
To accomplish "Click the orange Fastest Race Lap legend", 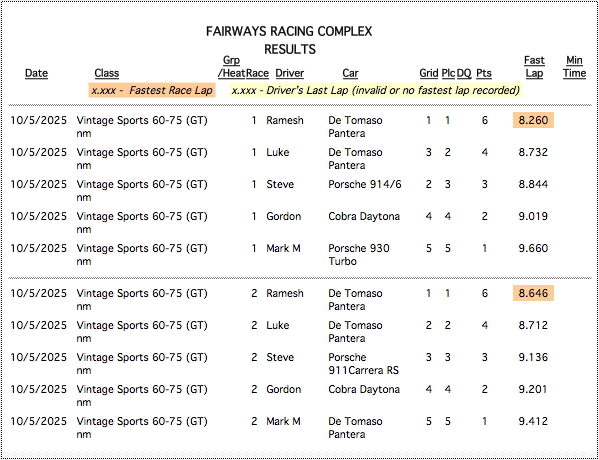I will (x=152, y=91).
